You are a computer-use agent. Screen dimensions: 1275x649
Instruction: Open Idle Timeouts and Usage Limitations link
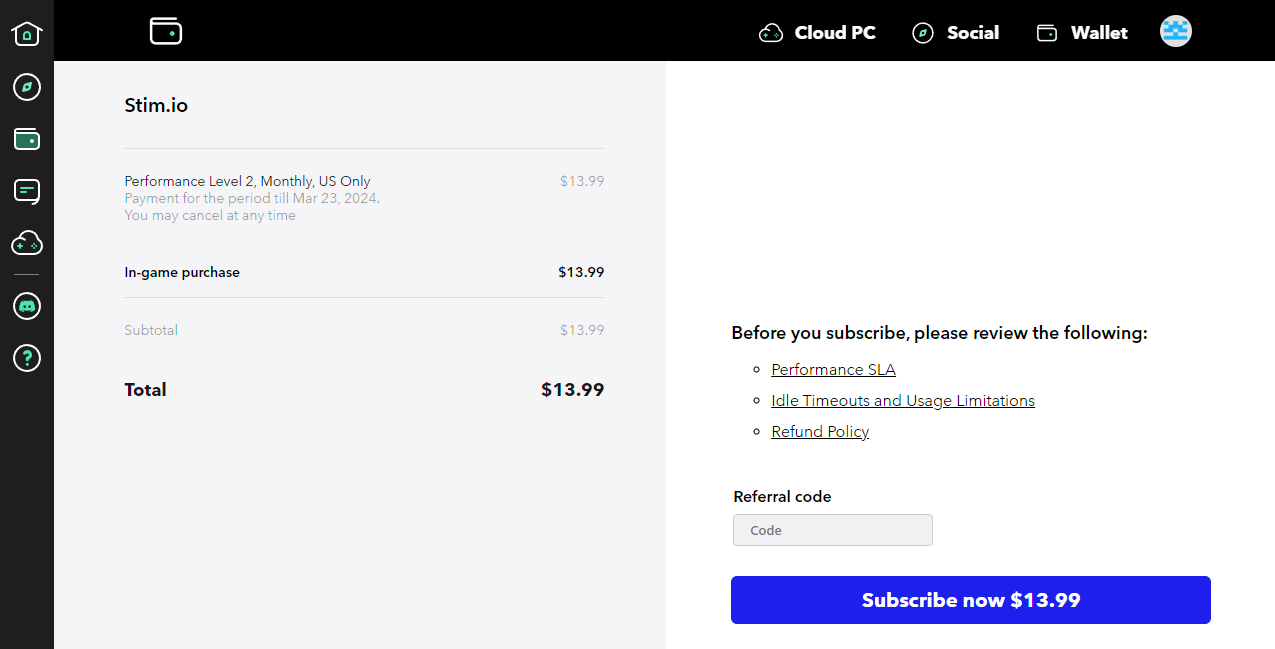pyautogui.click(x=903, y=401)
